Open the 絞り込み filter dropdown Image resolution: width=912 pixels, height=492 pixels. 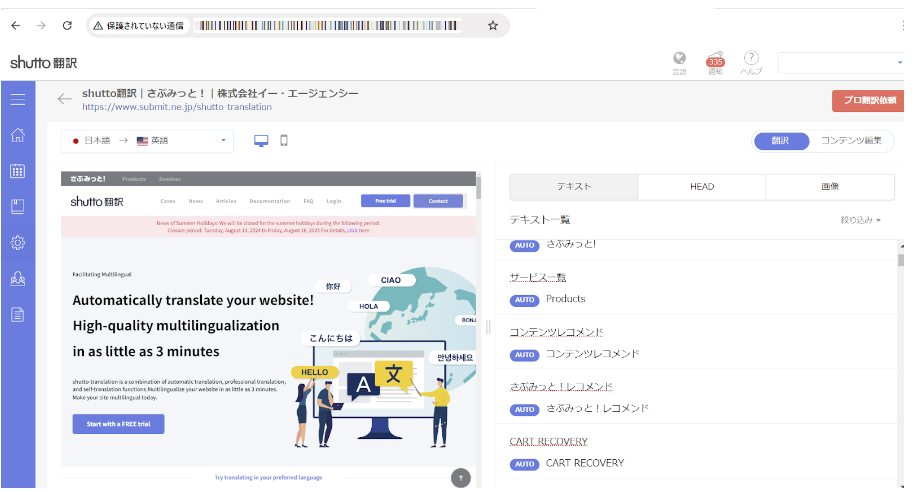860,220
